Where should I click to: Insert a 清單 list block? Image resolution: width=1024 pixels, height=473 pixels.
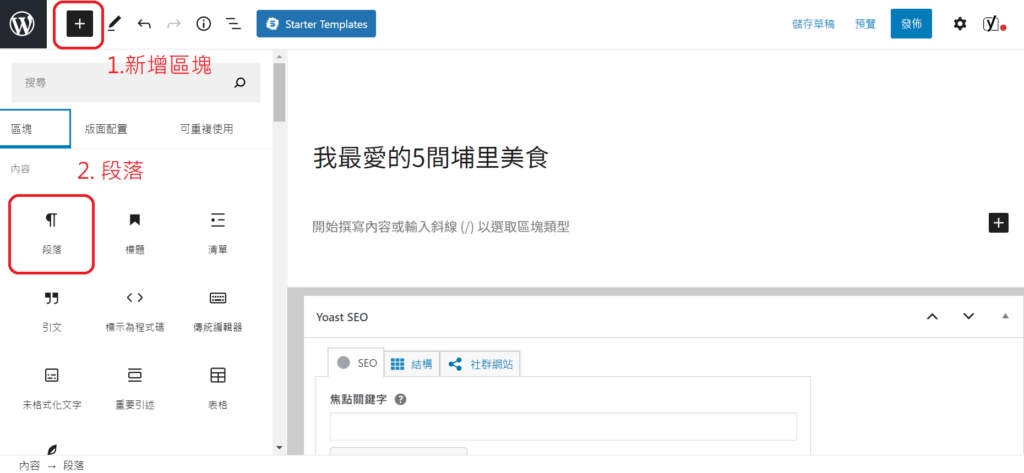[217, 233]
